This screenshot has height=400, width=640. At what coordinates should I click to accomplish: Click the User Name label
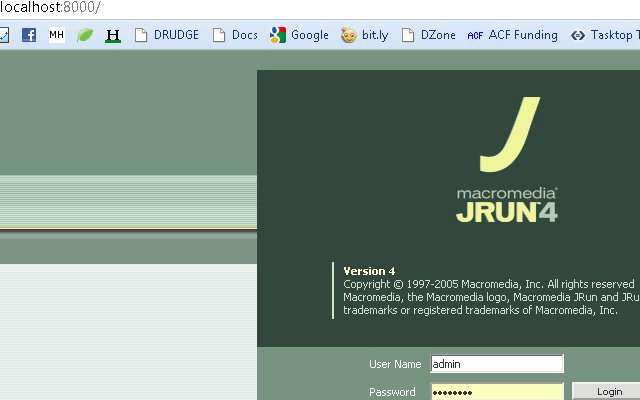coord(395,364)
